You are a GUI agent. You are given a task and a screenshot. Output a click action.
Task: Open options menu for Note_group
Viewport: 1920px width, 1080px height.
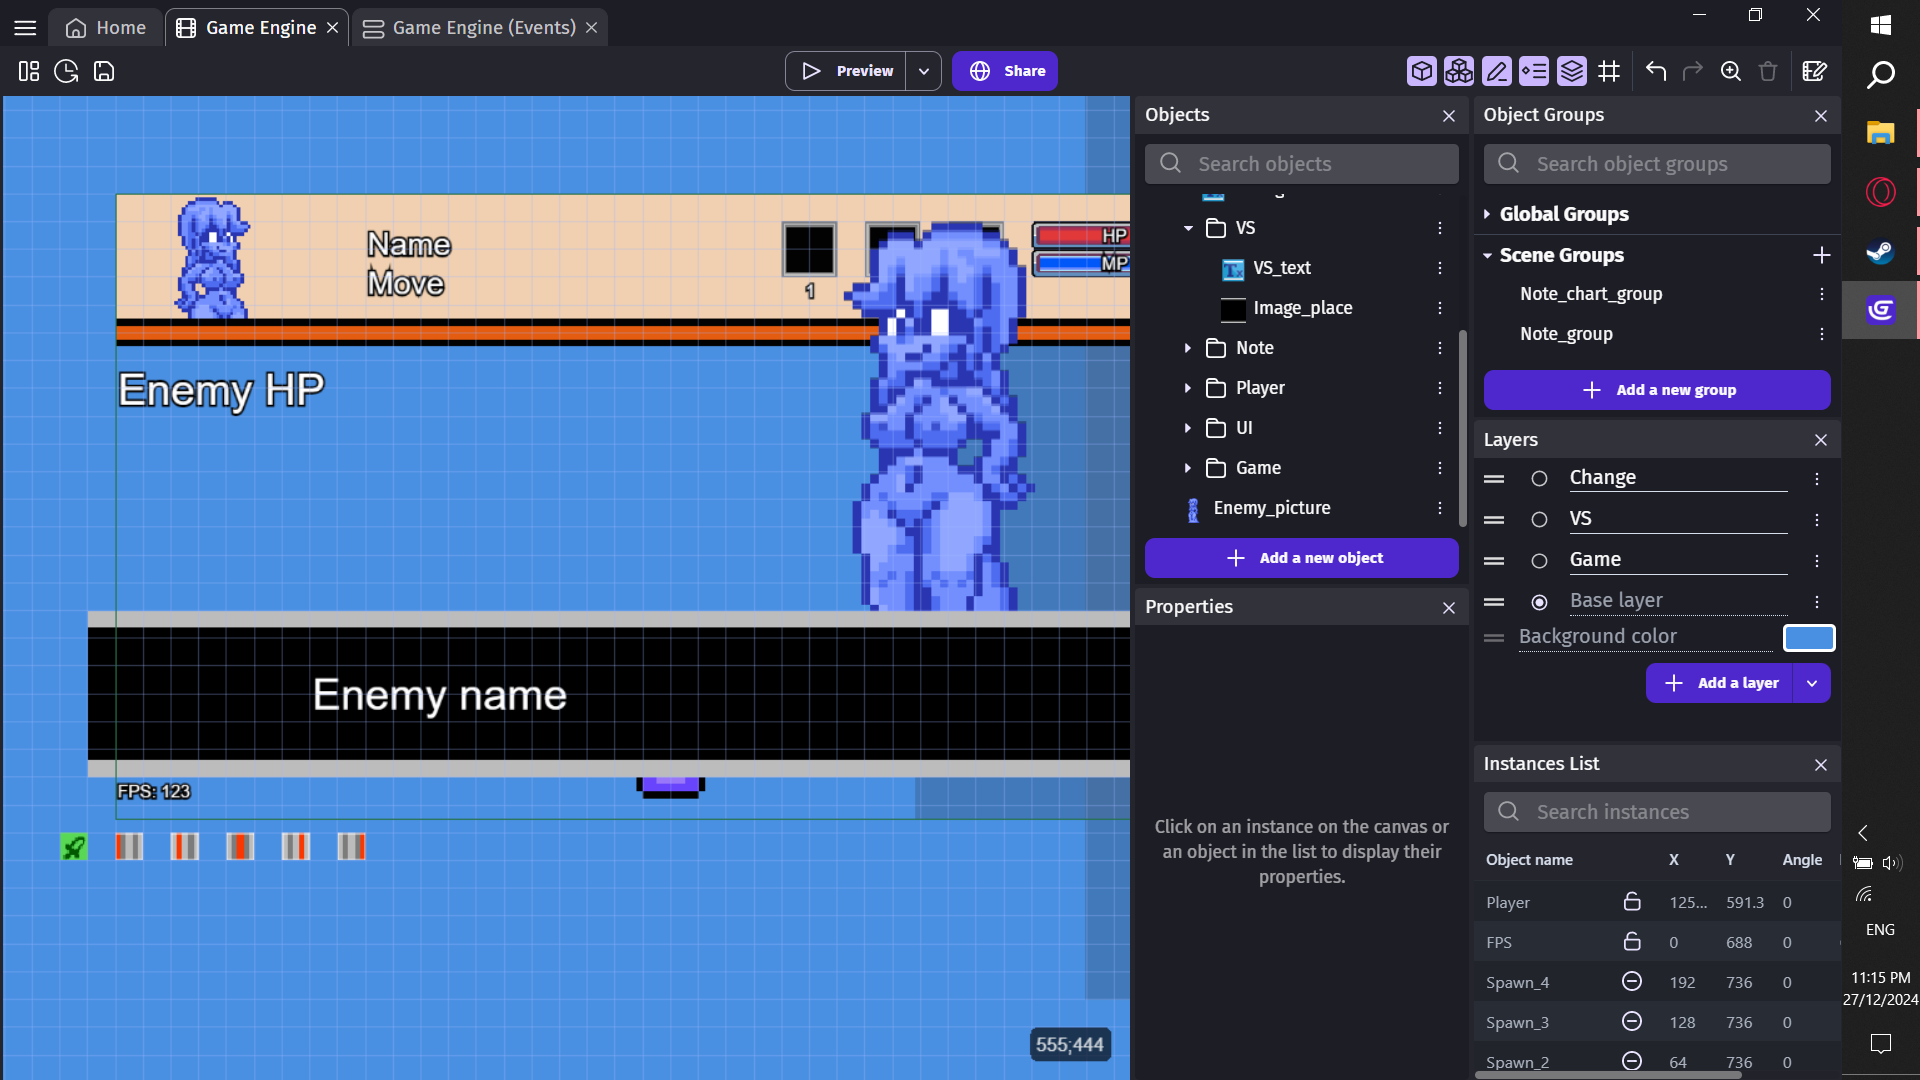click(x=1822, y=334)
